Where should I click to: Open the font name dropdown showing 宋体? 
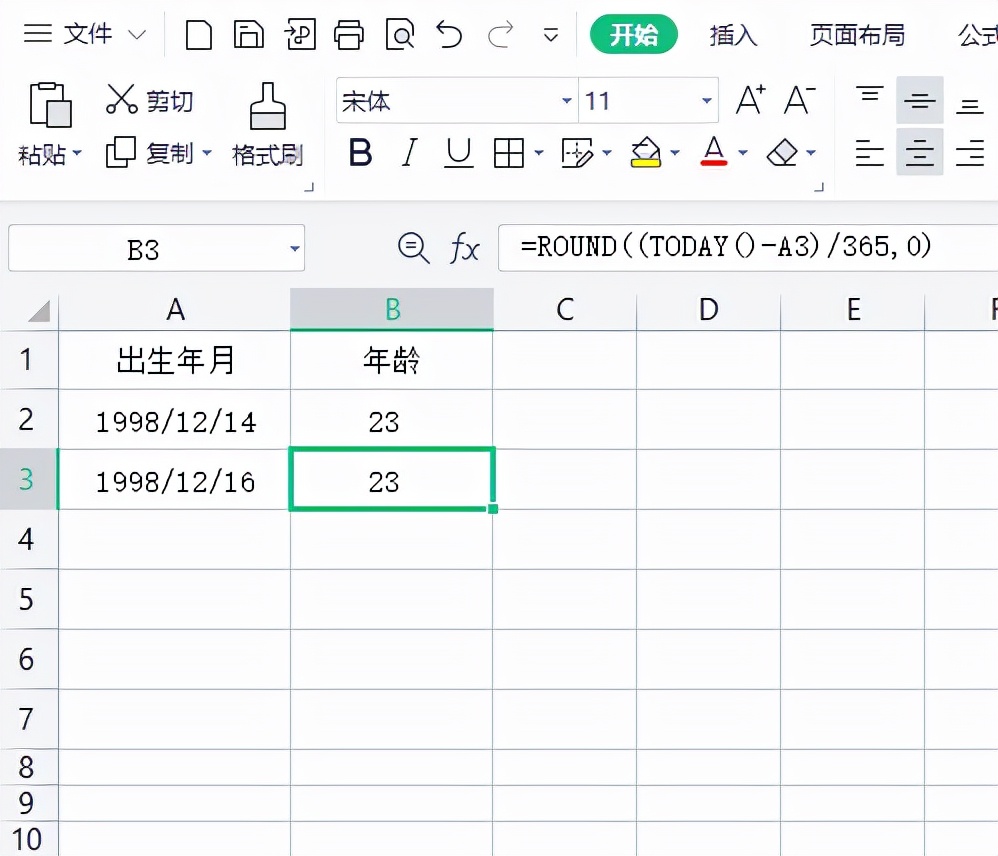click(x=566, y=101)
